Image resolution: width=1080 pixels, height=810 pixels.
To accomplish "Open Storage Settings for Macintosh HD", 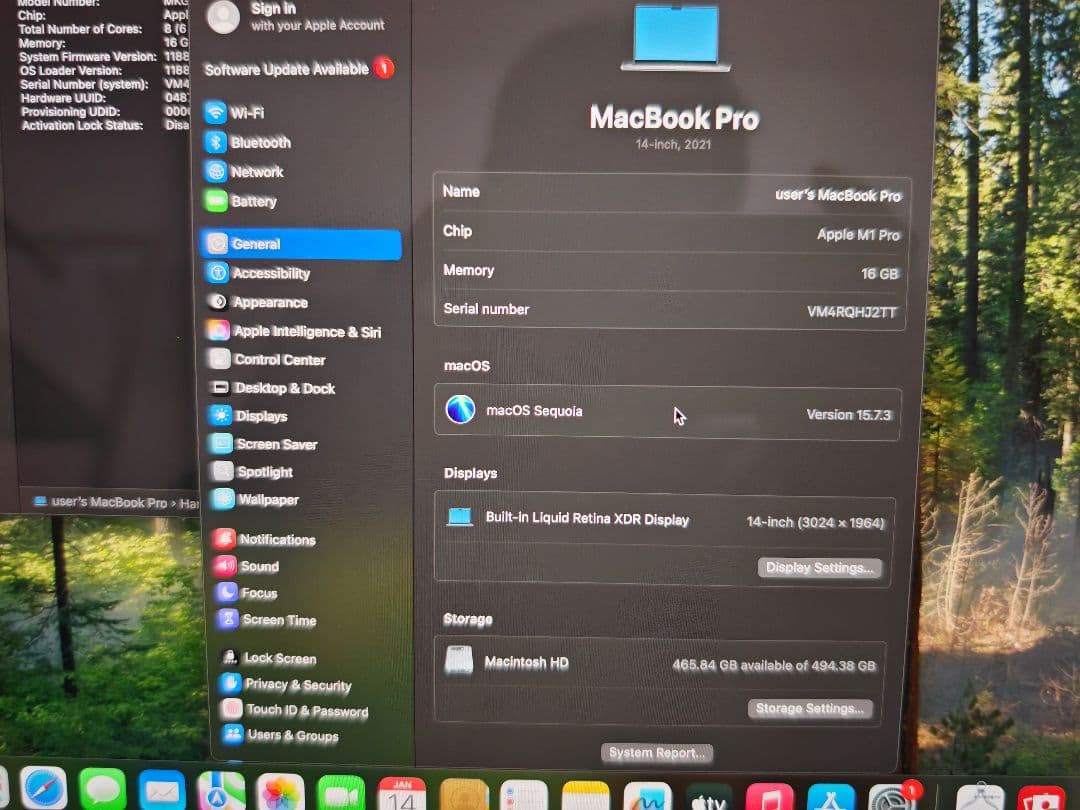I will pos(810,708).
